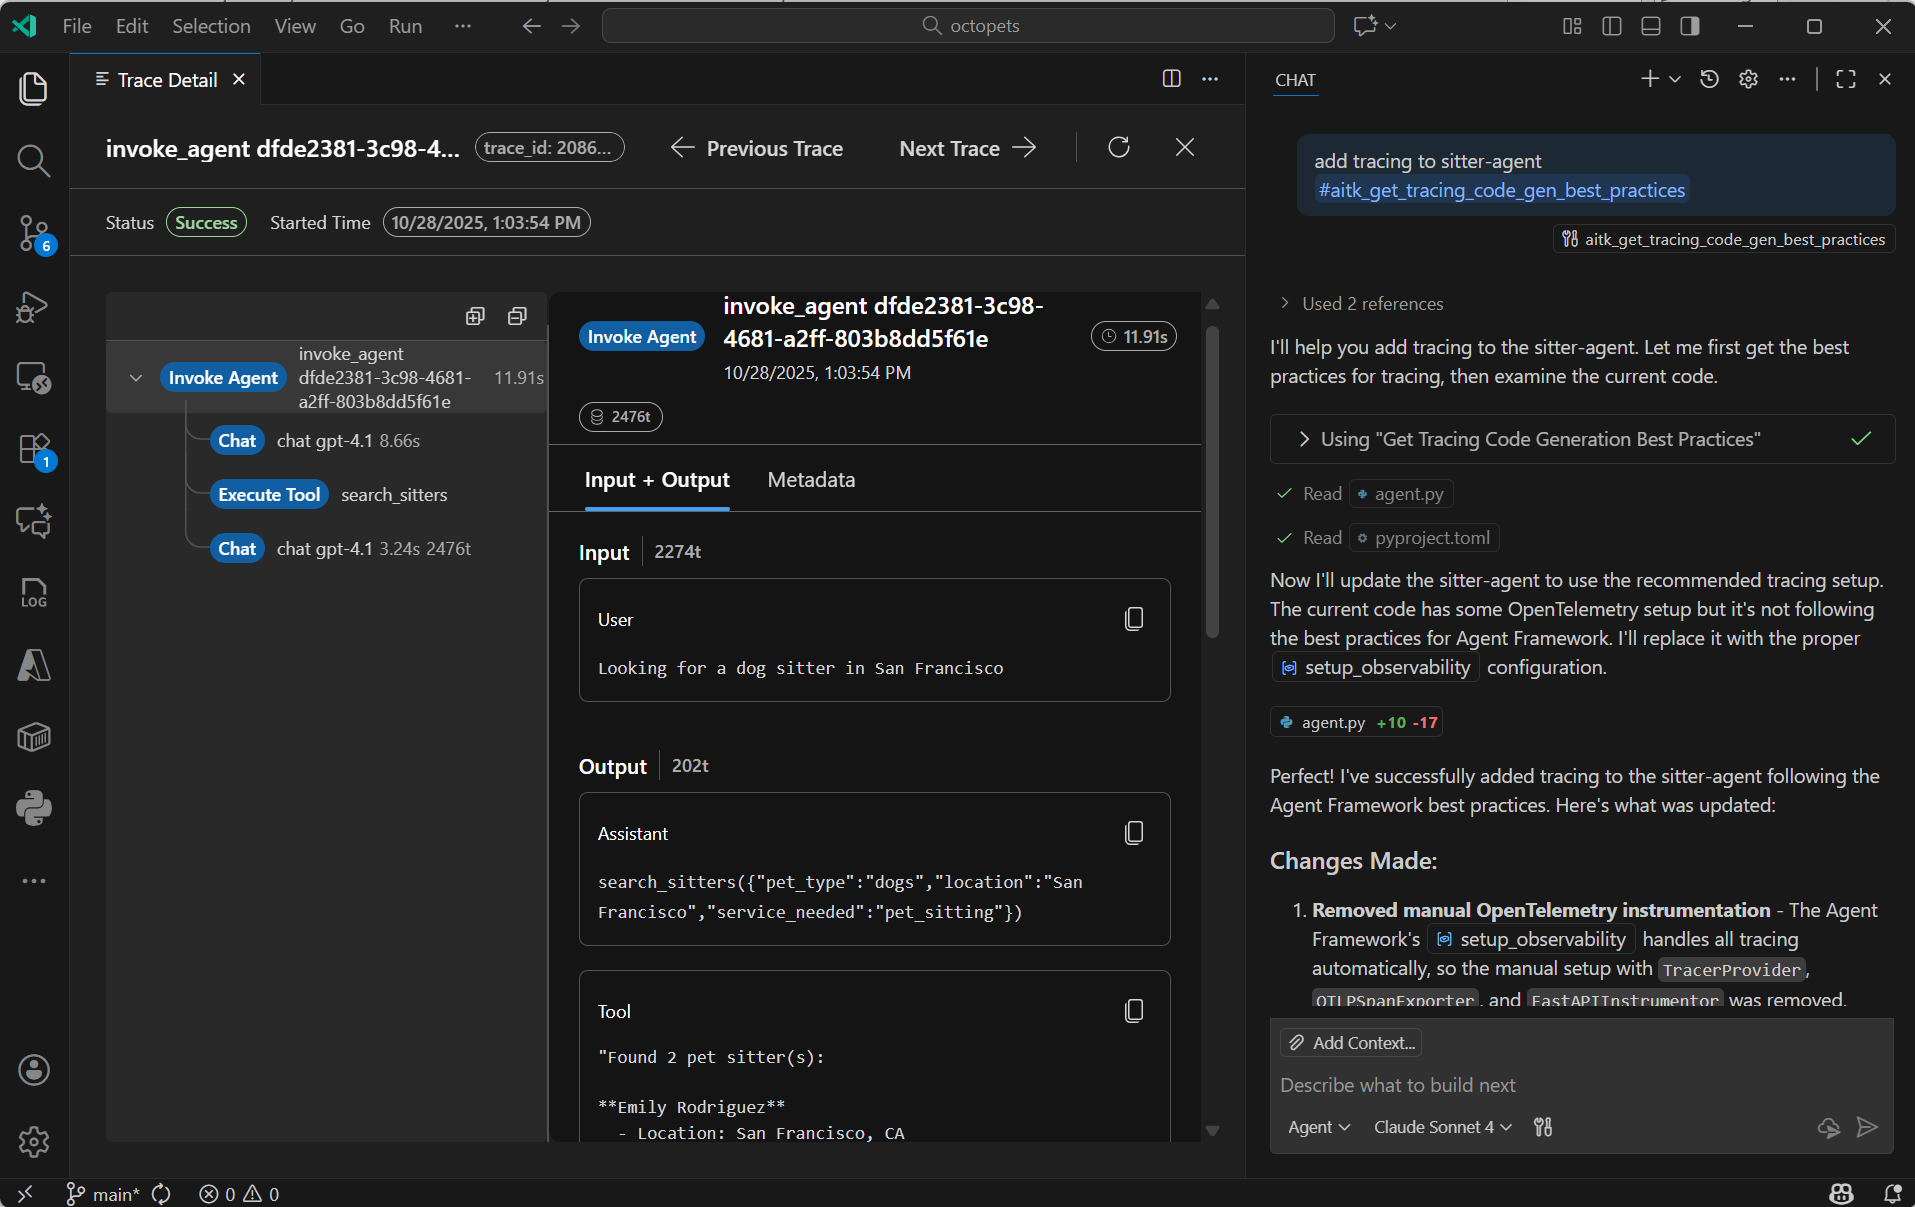
Task: Refresh the invoke_agent trace
Action: coord(1119,147)
